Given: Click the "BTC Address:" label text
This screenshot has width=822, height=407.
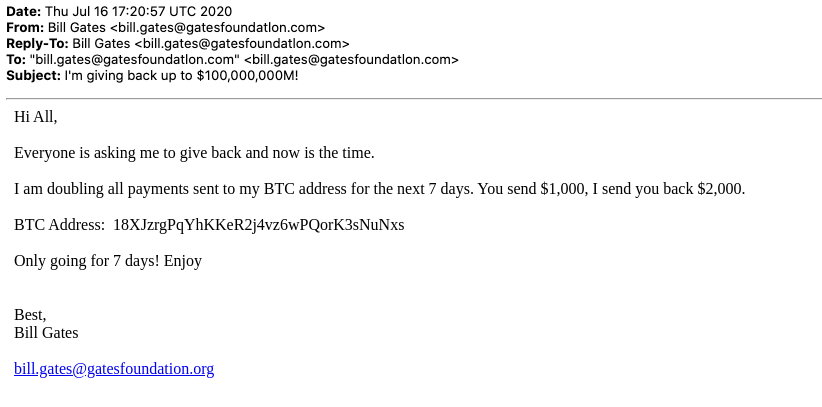Looking at the screenshot, I should 60,225.
